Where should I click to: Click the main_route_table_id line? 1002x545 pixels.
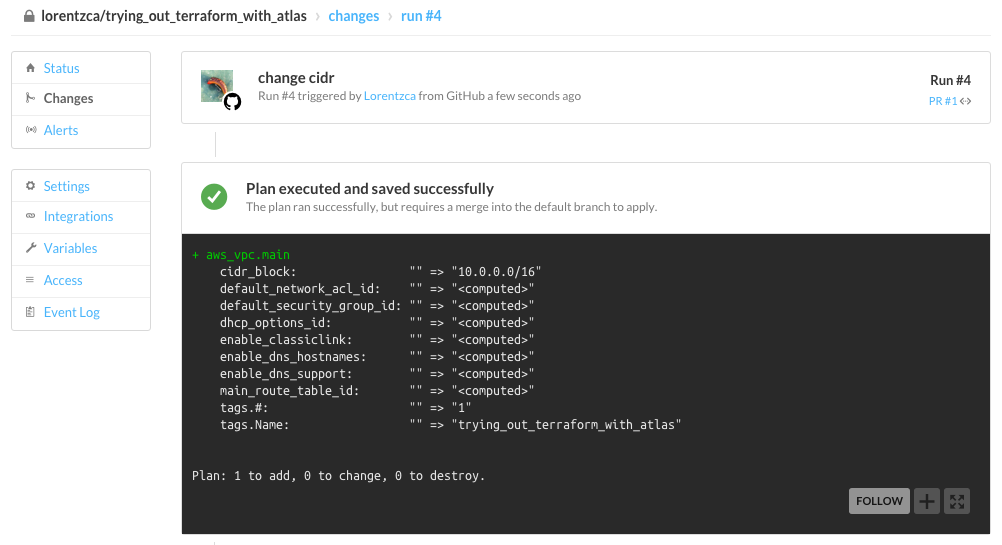click(x=377, y=390)
